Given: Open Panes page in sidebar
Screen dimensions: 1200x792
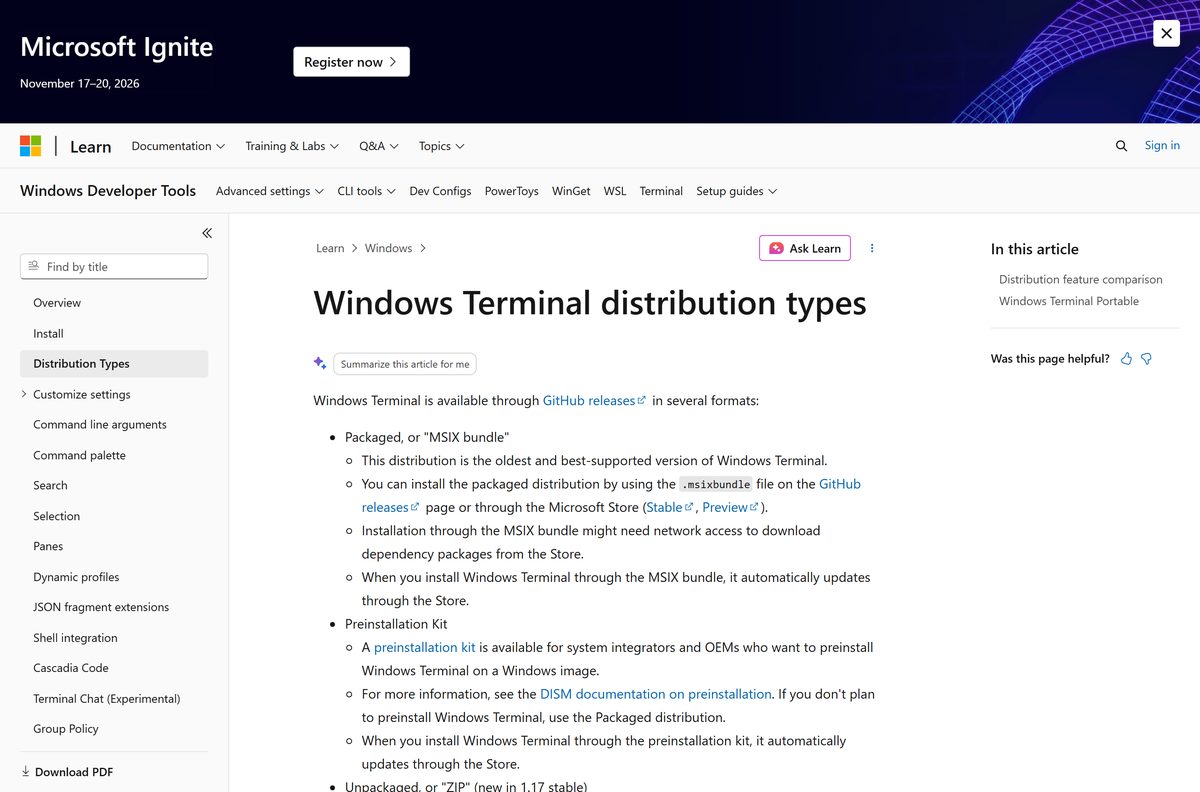Looking at the screenshot, I should (48, 547).
